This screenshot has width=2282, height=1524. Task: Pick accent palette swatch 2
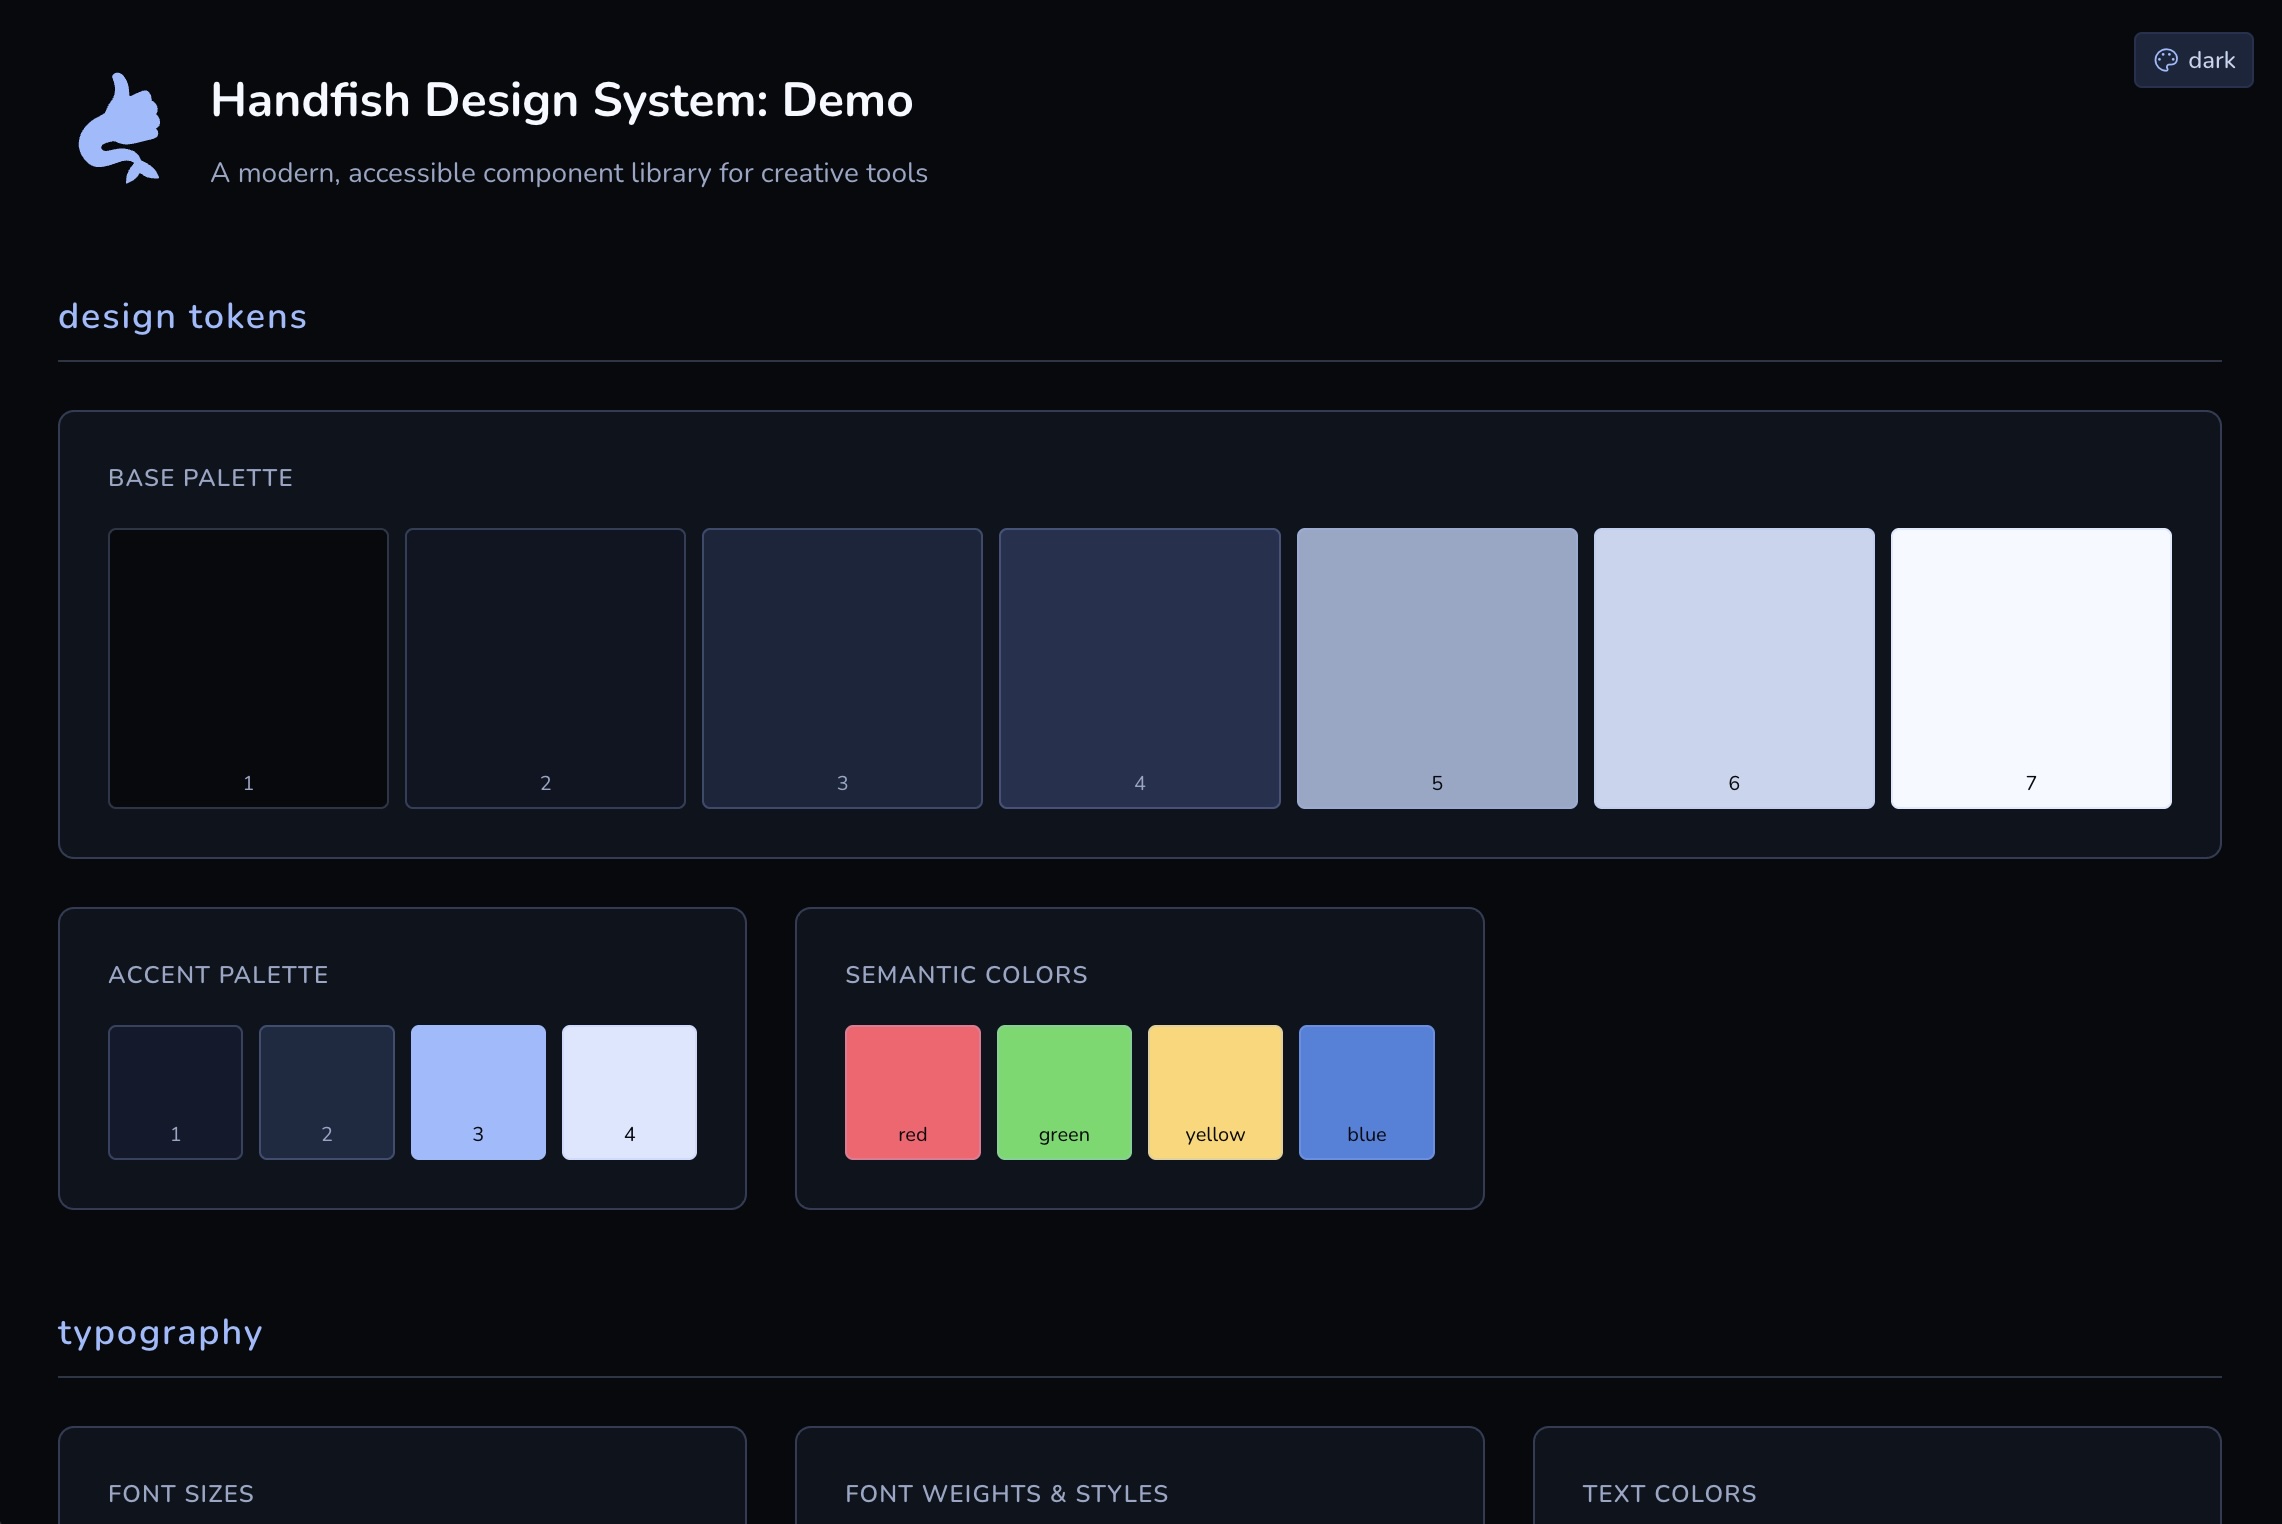tap(327, 1092)
